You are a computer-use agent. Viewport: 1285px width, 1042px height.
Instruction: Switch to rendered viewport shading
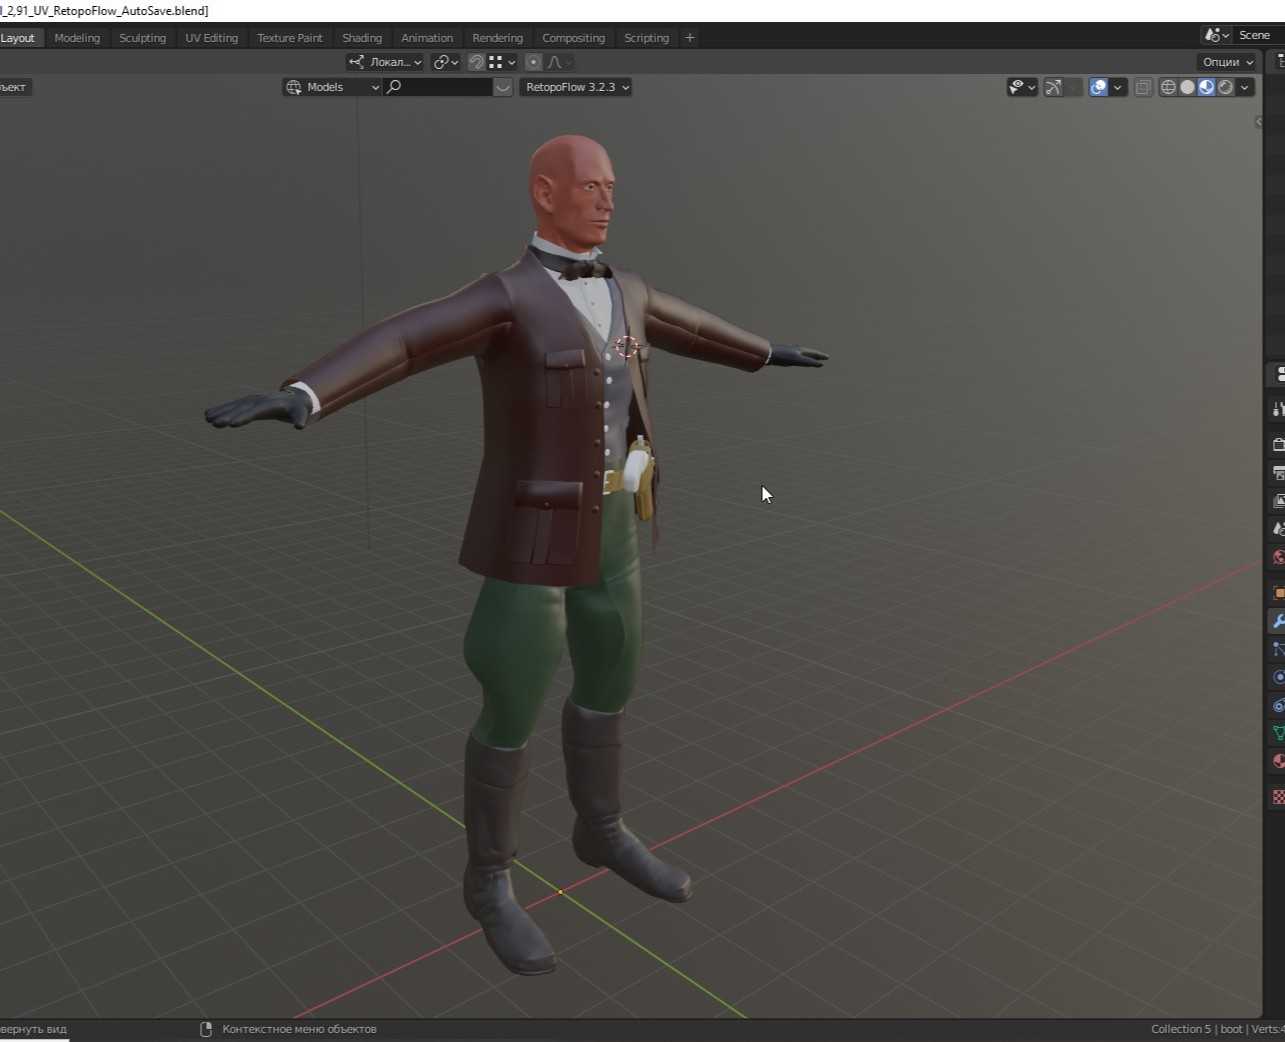coord(1225,87)
